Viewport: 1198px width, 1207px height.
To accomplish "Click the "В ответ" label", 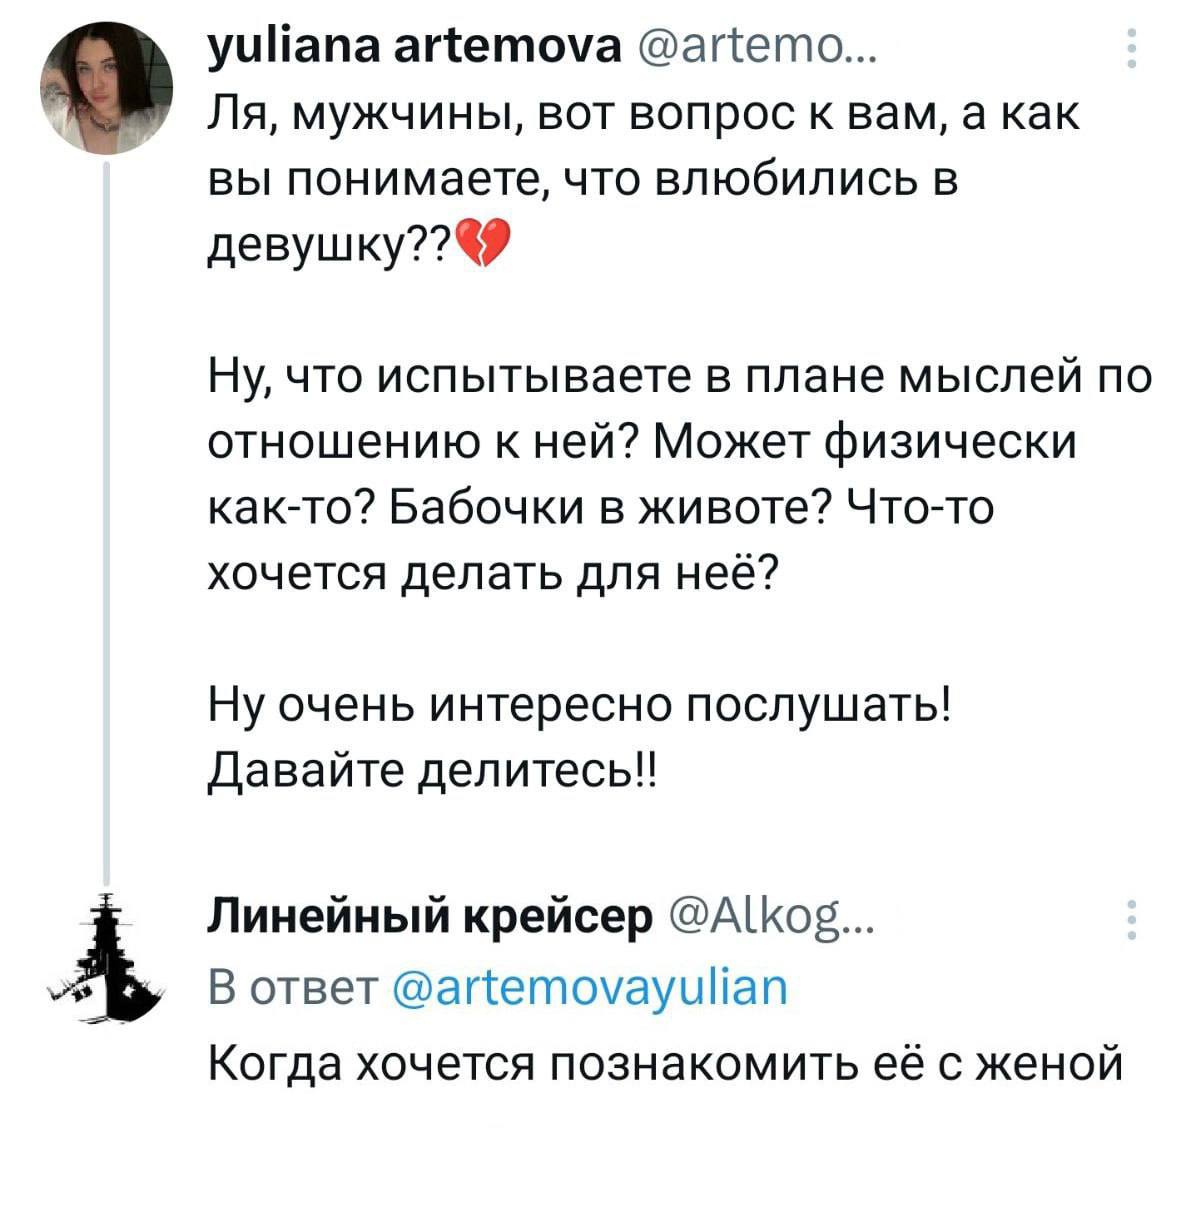I will point(289,989).
